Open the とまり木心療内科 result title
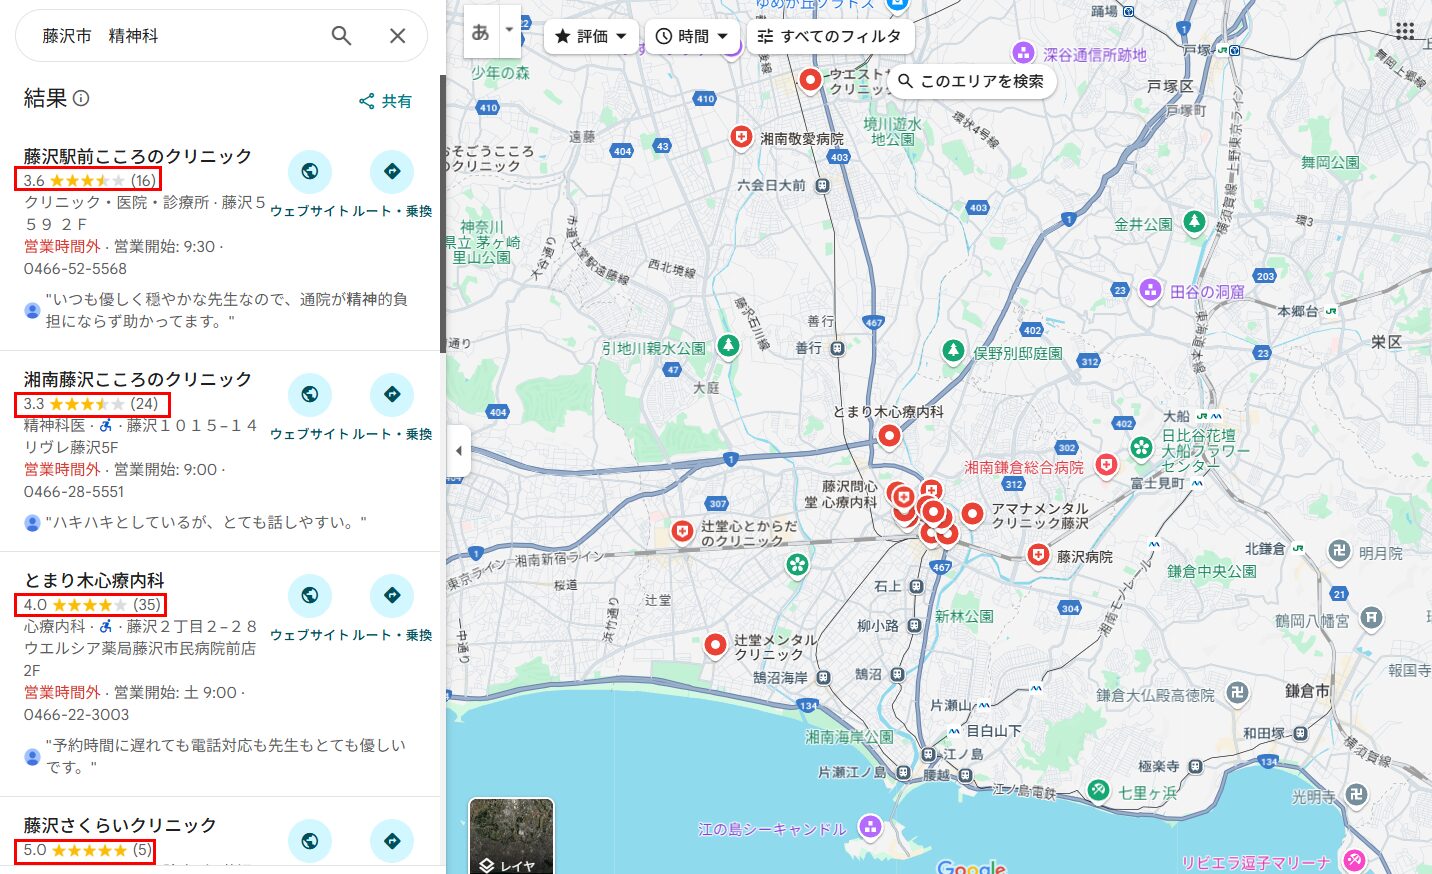The width and height of the screenshot is (1432, 874). [x=94, y=580]
